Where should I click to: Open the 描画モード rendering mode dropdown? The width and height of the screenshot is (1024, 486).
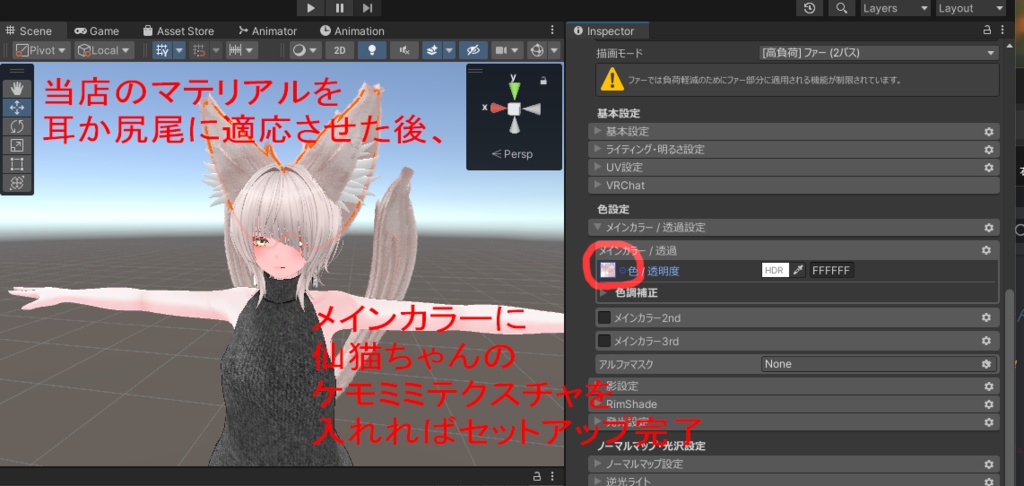click(878, 52)
